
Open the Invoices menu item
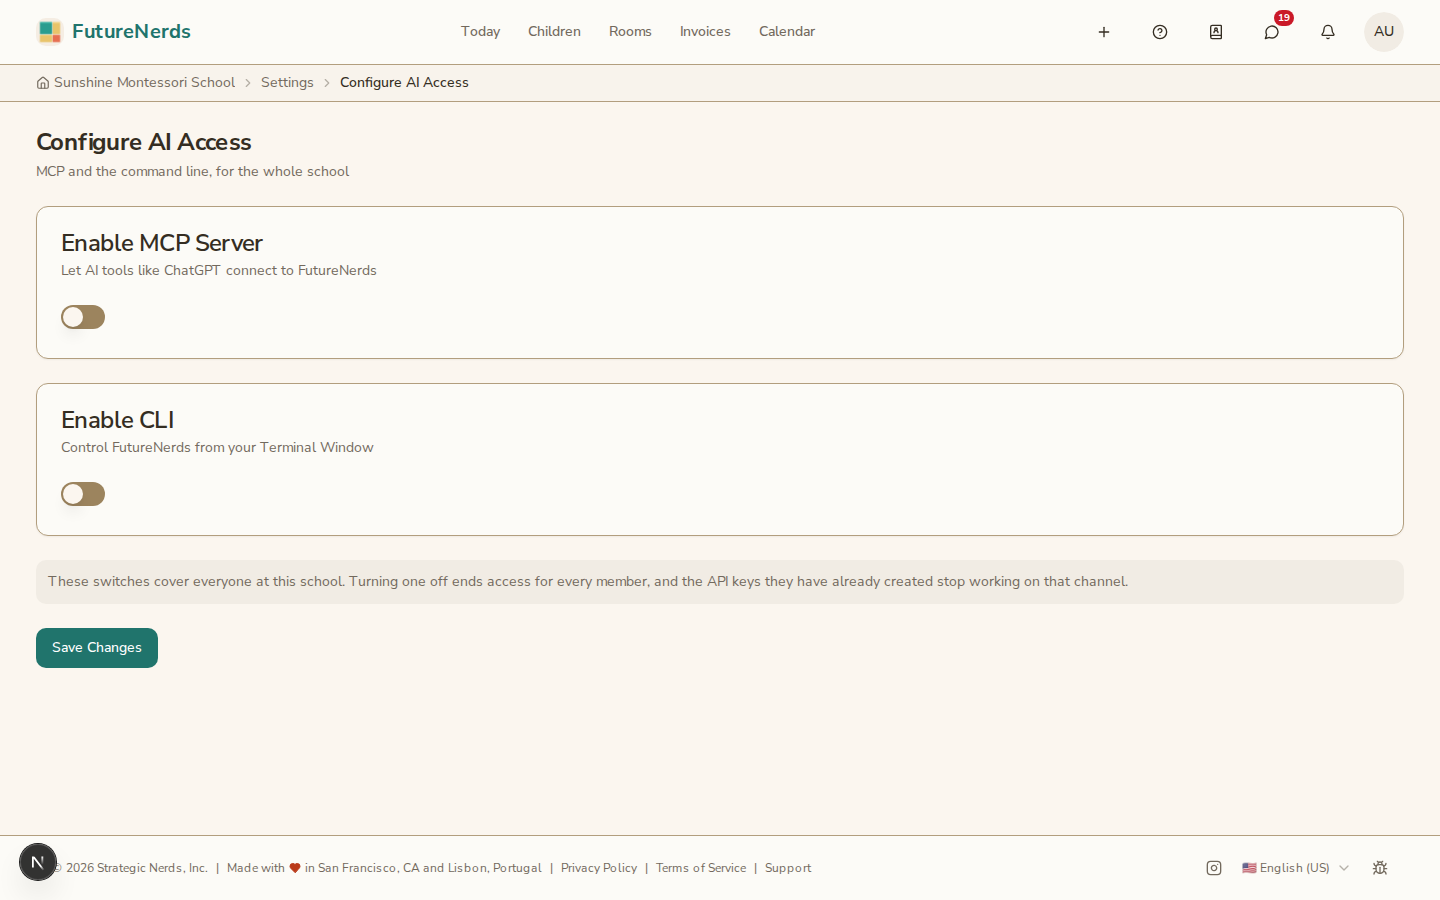click(x=705, y=32)
